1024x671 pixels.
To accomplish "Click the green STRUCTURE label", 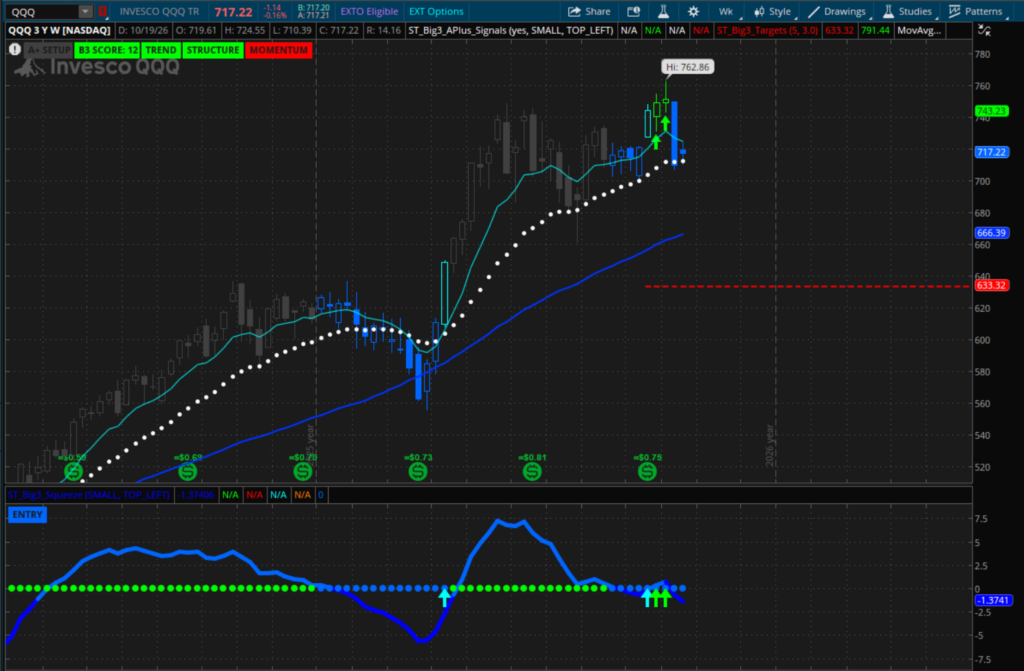I will click(213, 50).
